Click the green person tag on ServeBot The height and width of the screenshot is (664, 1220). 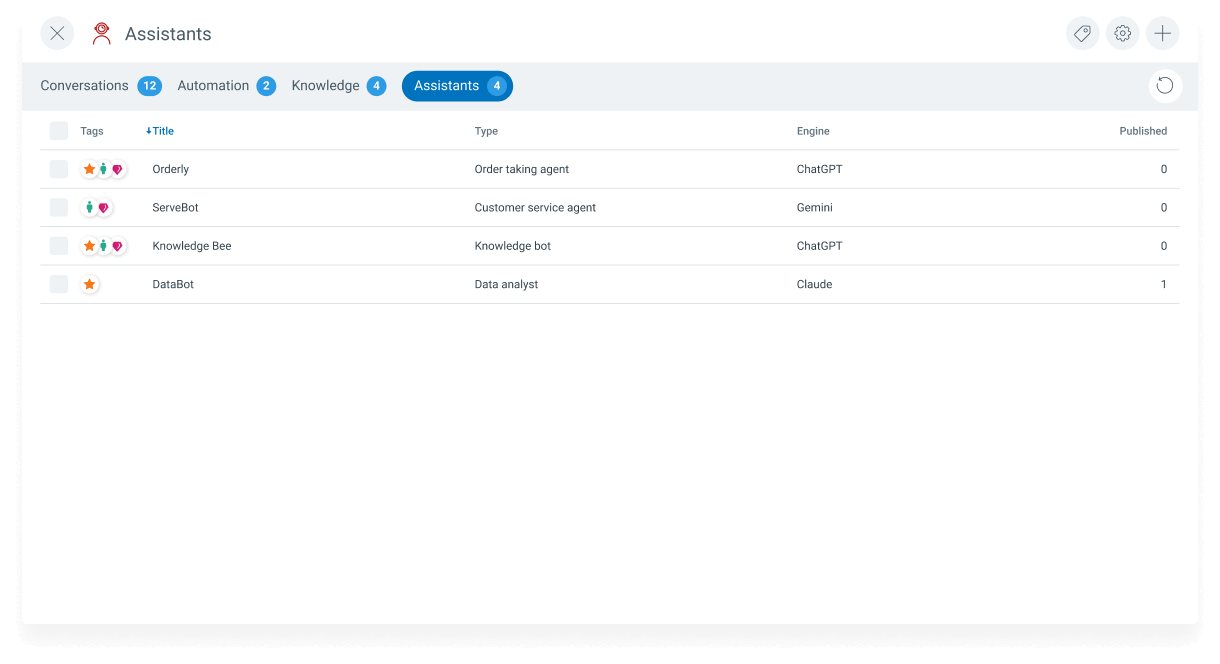point(89,208)
